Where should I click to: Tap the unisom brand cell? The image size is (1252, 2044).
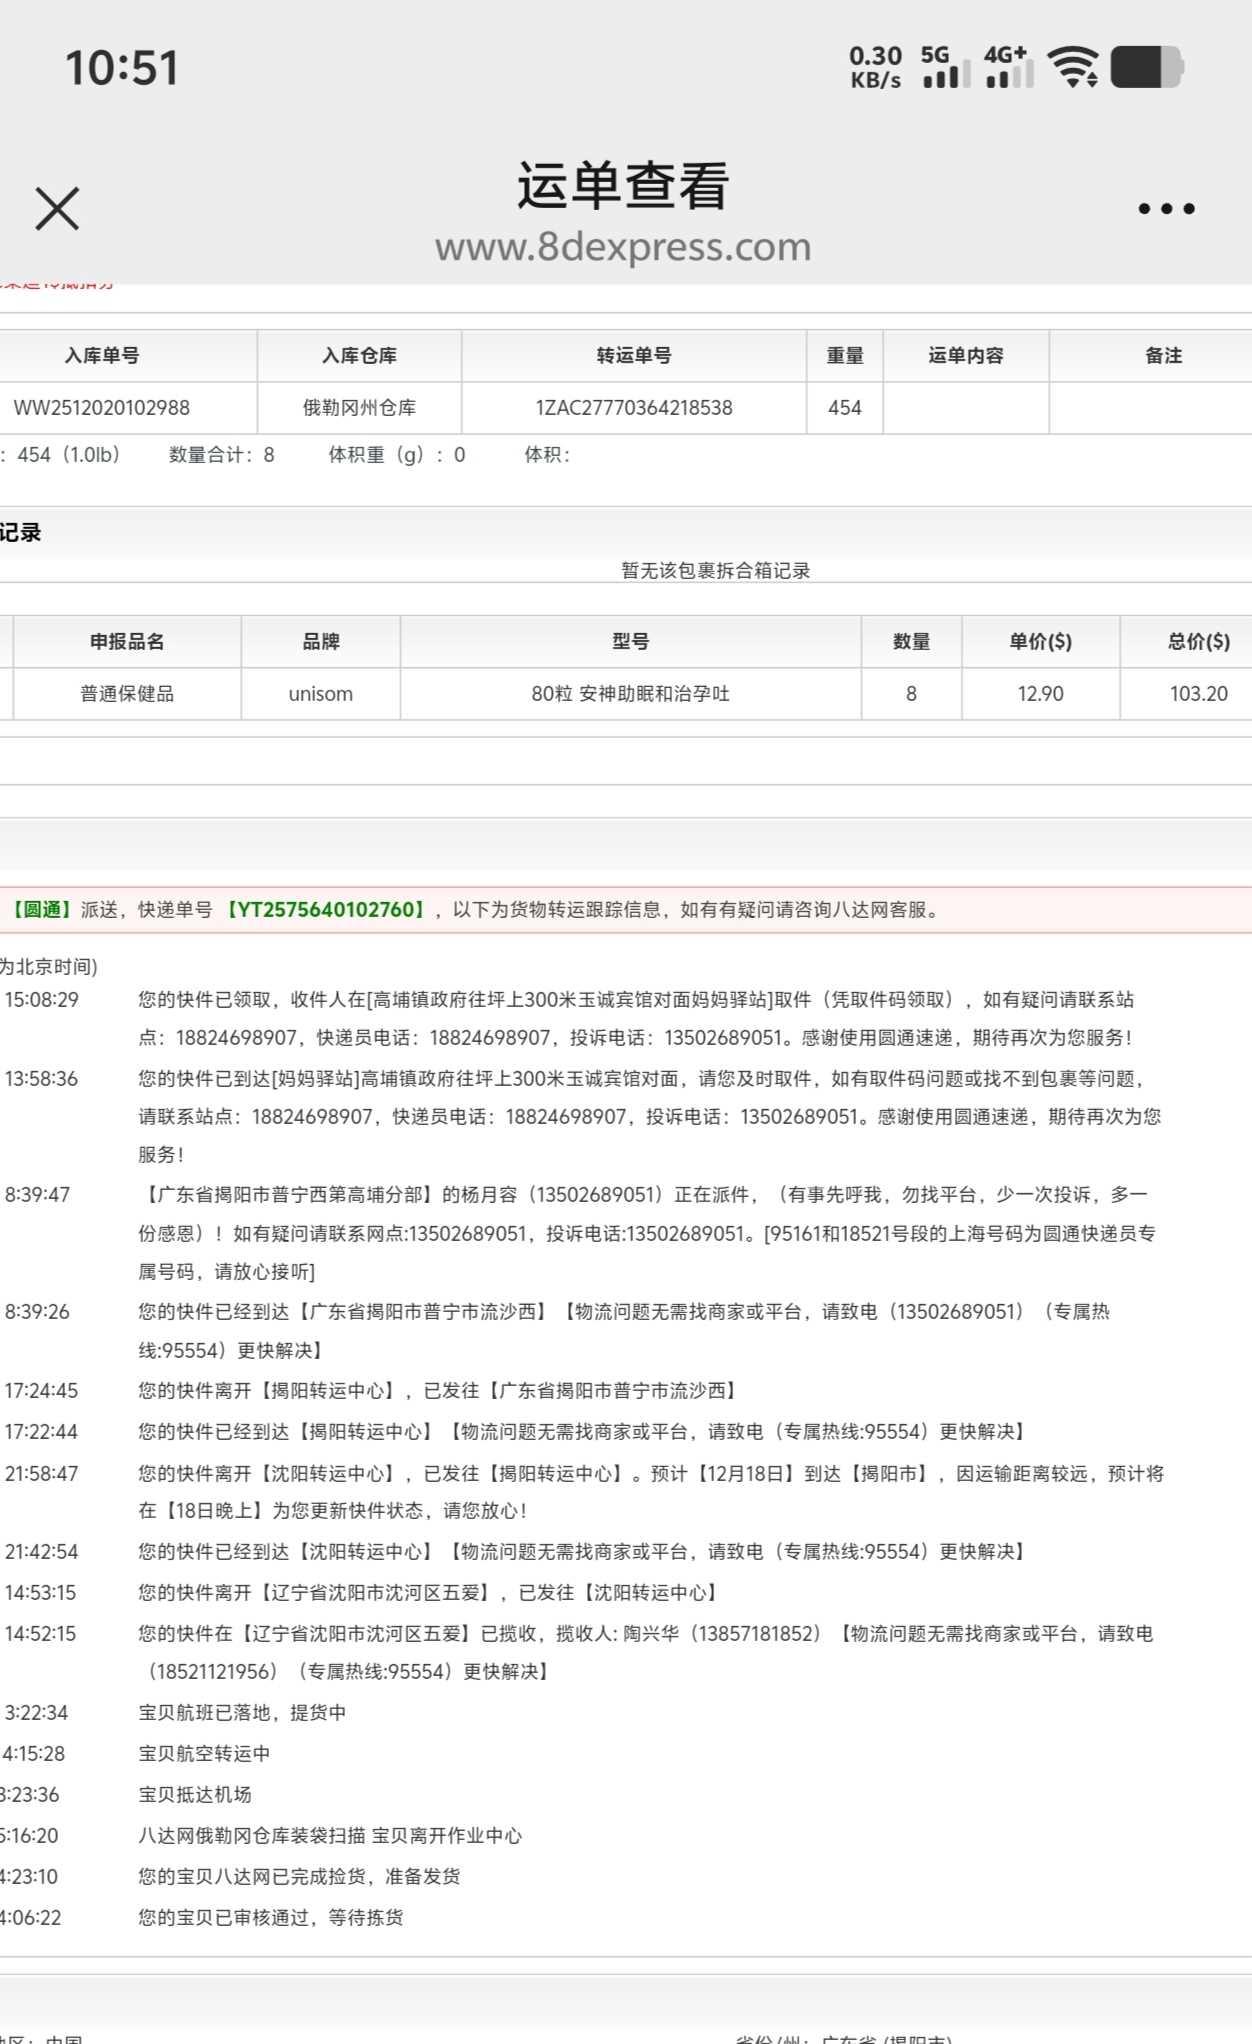[320, 694]
